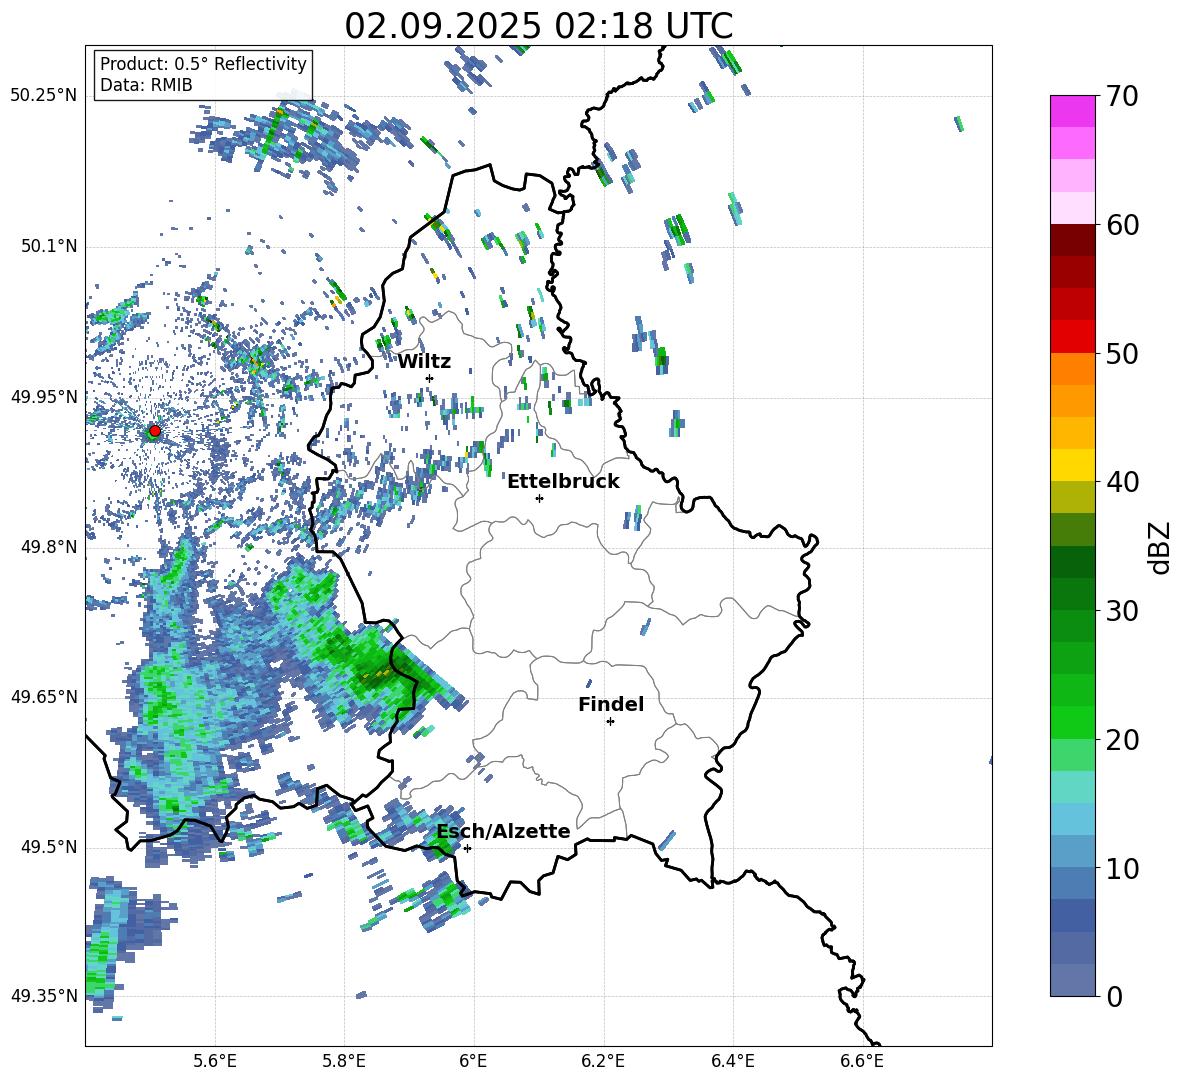This screenshot has width=1184, height=1081.
Task: Click the 6.4°E longitude label
Action: (732, 1061)
